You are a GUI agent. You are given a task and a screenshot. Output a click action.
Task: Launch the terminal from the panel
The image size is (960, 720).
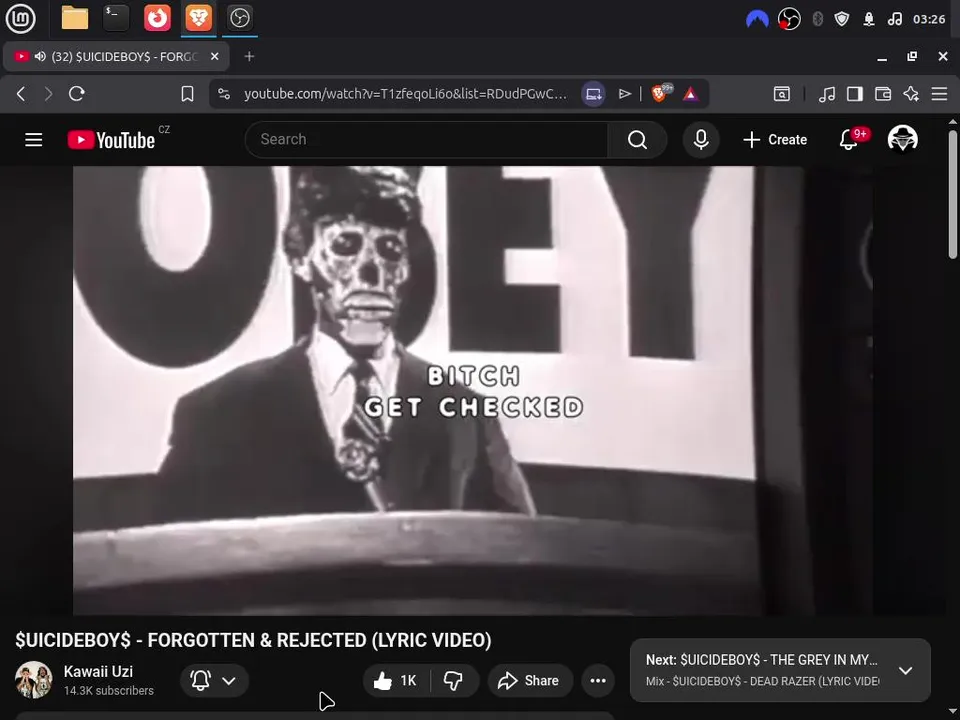tap(116, 18)
